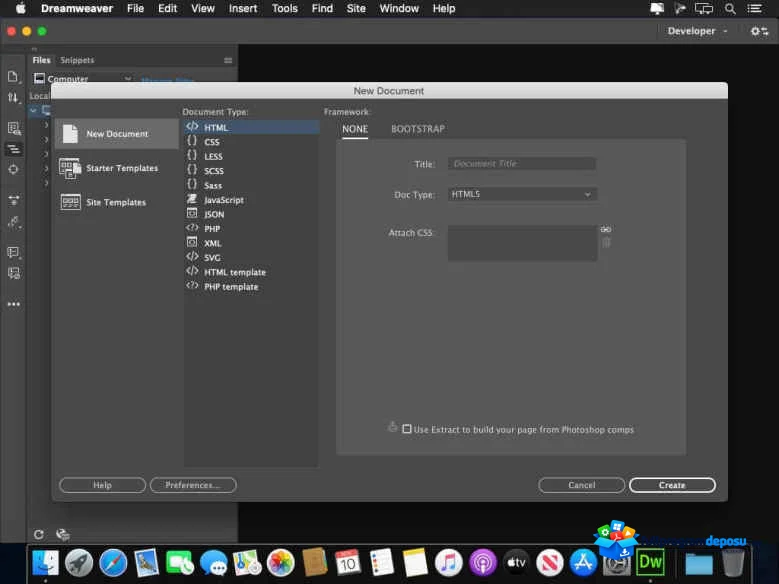Enable Use Extract Photoshop comps checkbox
The image size is (779, 584).
(407, 429)
